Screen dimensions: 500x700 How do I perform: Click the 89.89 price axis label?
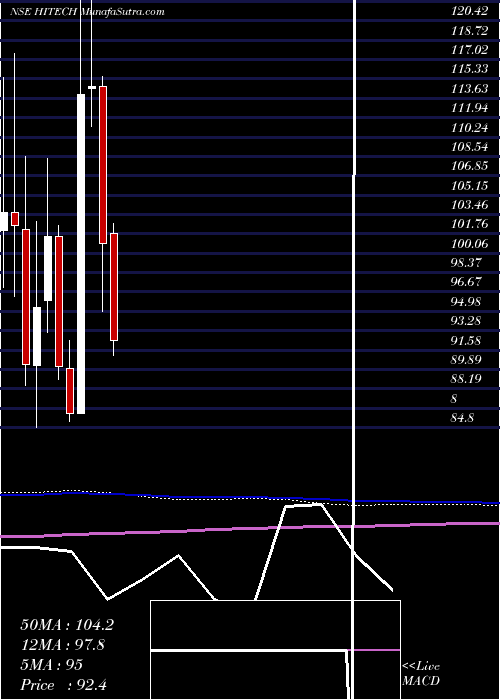pos(466,360)
